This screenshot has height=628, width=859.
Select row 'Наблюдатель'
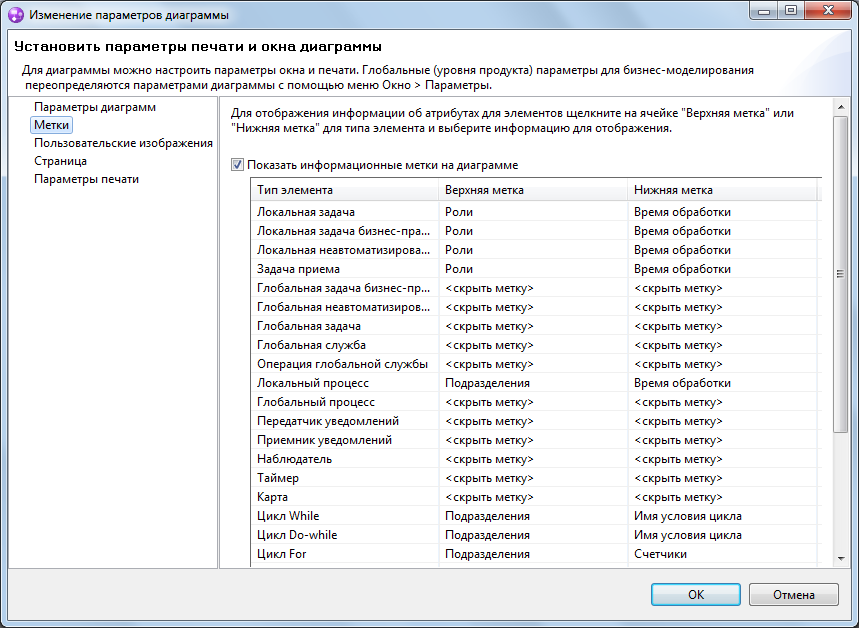534,459
